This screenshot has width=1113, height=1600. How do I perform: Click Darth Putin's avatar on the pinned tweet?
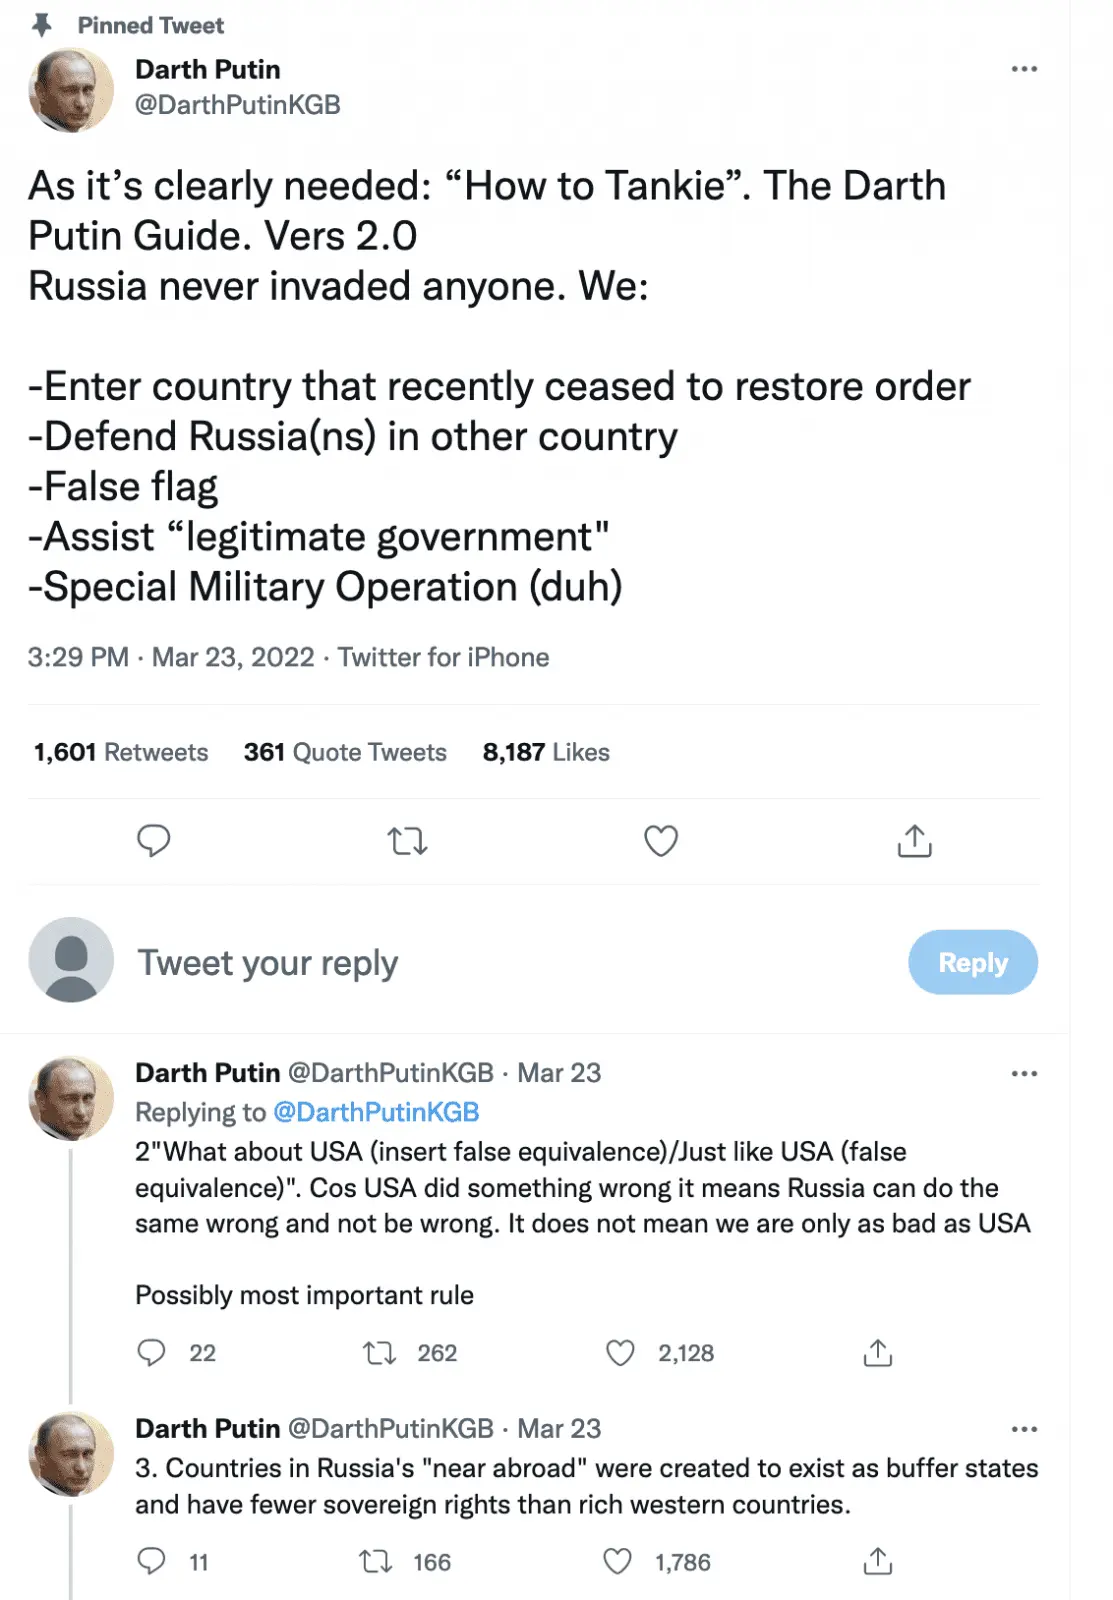71,90
